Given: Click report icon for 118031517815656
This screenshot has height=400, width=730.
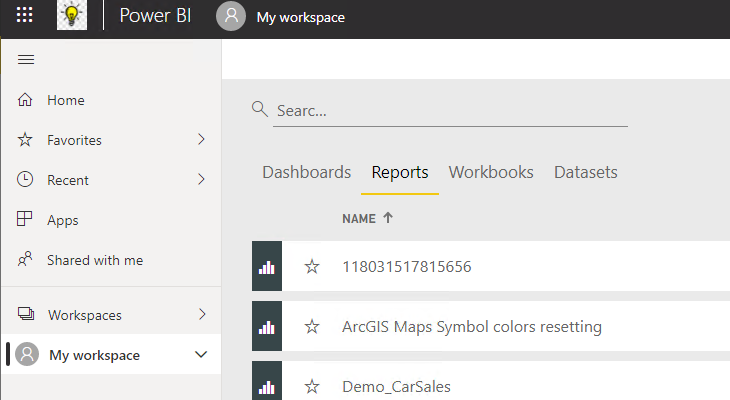Looking at the screenshot, I should [x=267, y=266].
